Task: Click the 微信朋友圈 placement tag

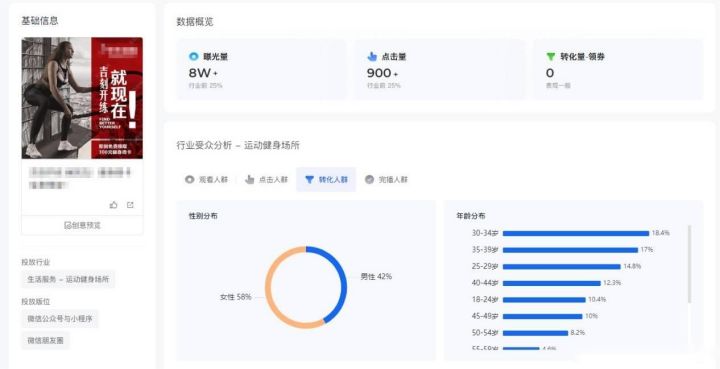Action: [45, 341]
